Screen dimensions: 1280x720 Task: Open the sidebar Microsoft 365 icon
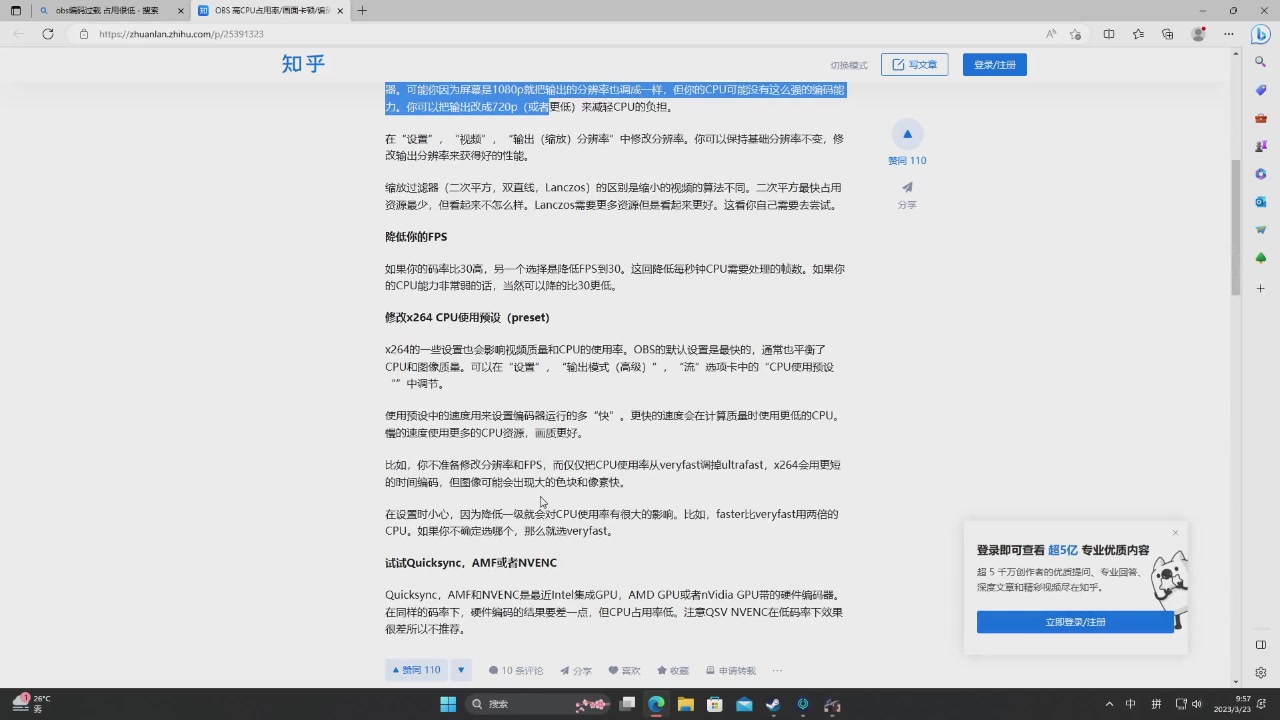[1261, 174]
